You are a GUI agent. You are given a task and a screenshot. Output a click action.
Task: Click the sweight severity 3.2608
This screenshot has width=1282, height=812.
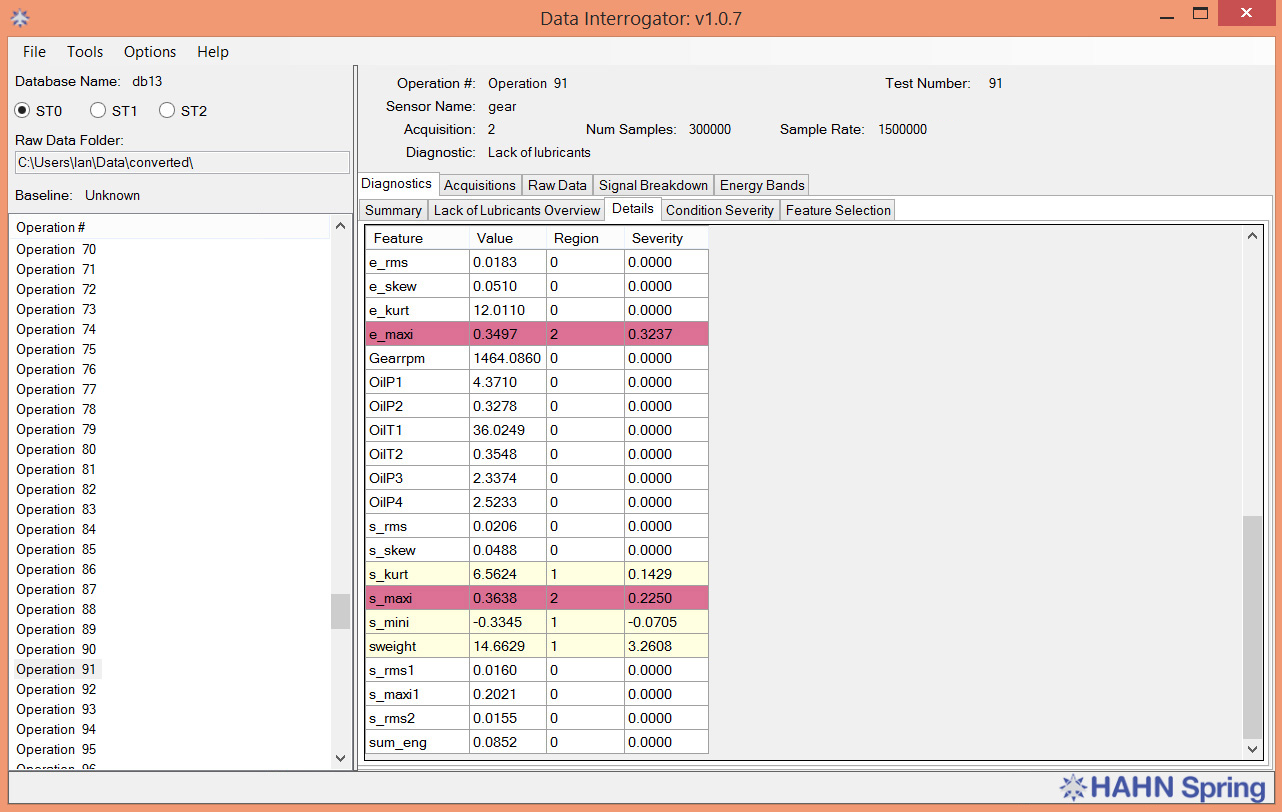pos(666,646)
